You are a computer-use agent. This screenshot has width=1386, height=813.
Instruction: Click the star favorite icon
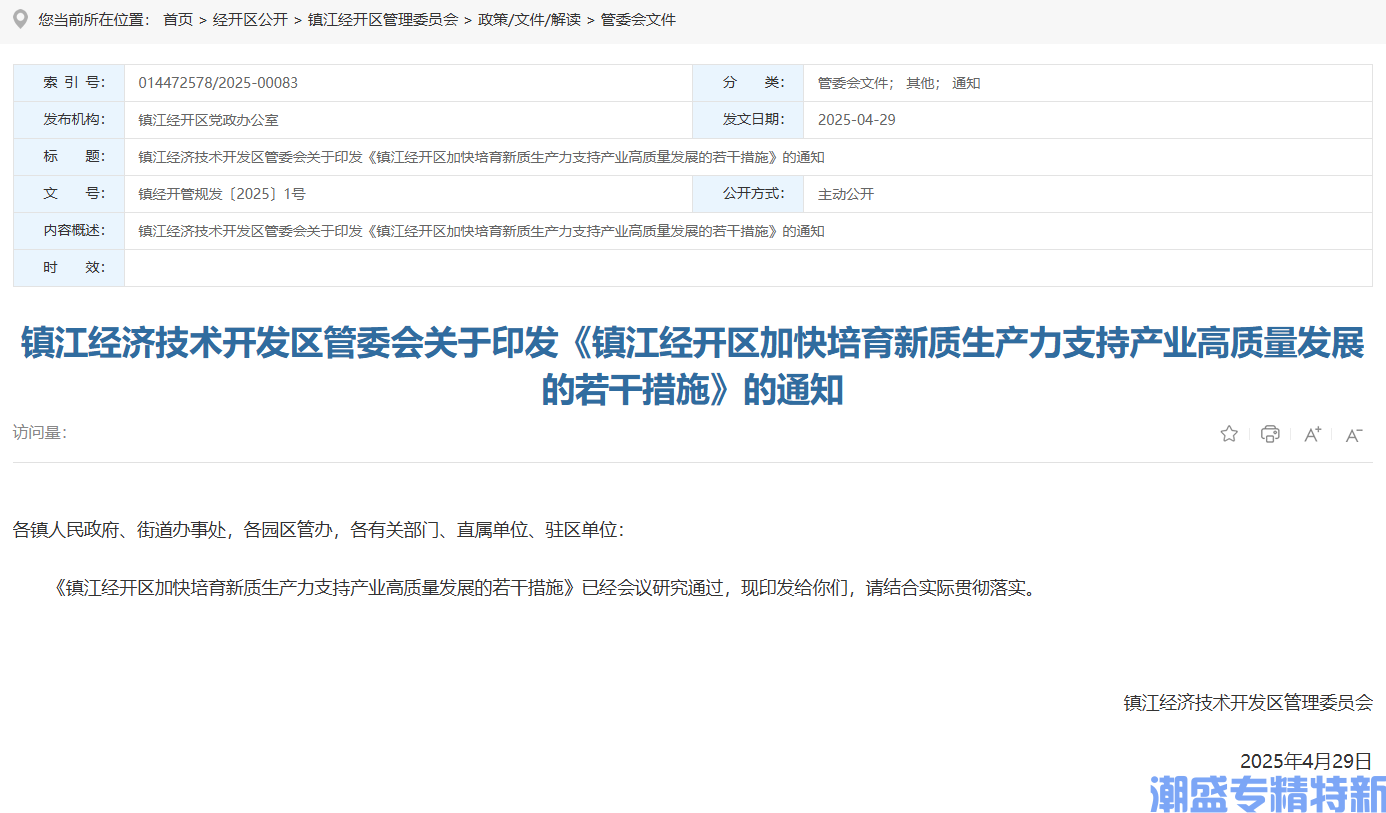tap(1229, 434)
